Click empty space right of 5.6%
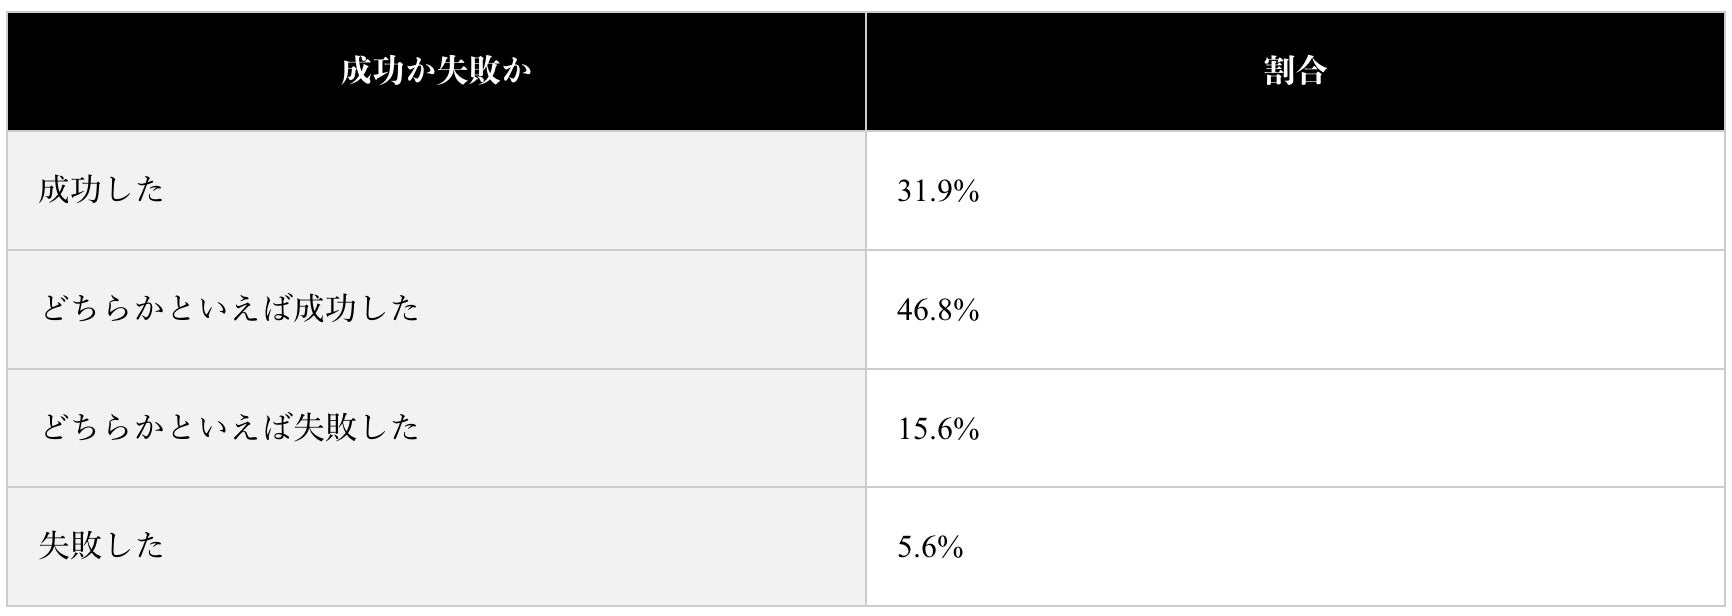Screen dimensions: 1732x616 tap(1340, 547)
